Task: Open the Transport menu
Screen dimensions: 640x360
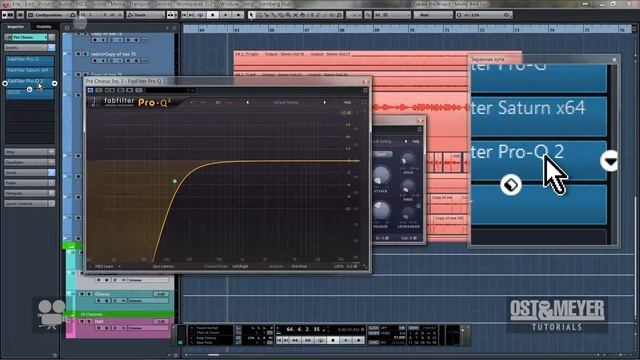Action: tap(139, 4)
